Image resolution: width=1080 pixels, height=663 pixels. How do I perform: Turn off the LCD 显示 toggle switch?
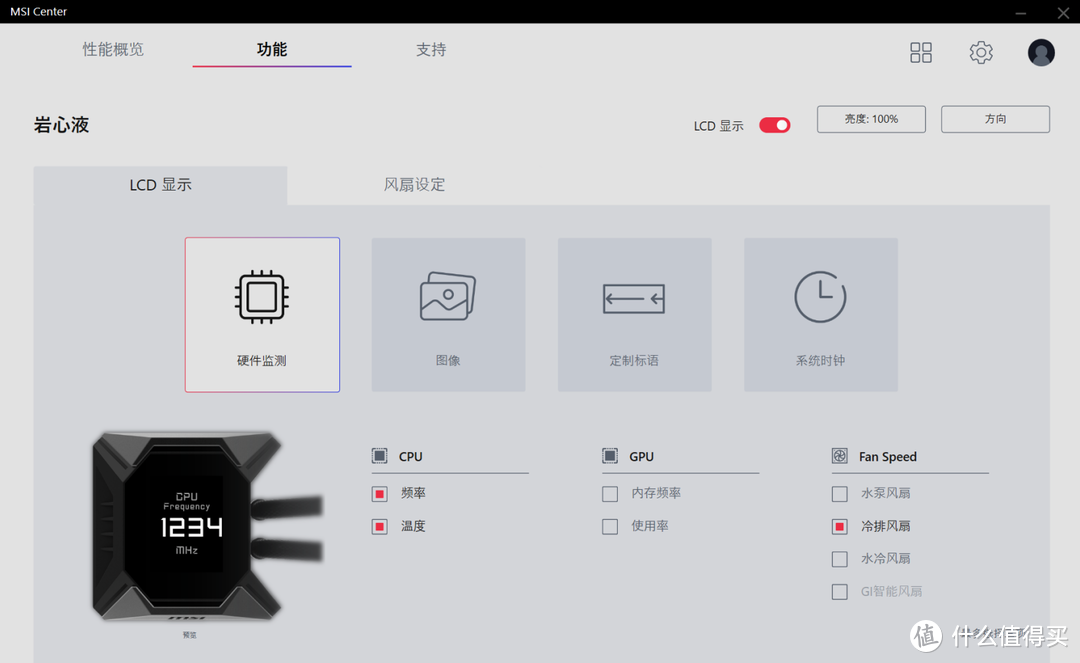pyautogui.click(x=774, y=125)
